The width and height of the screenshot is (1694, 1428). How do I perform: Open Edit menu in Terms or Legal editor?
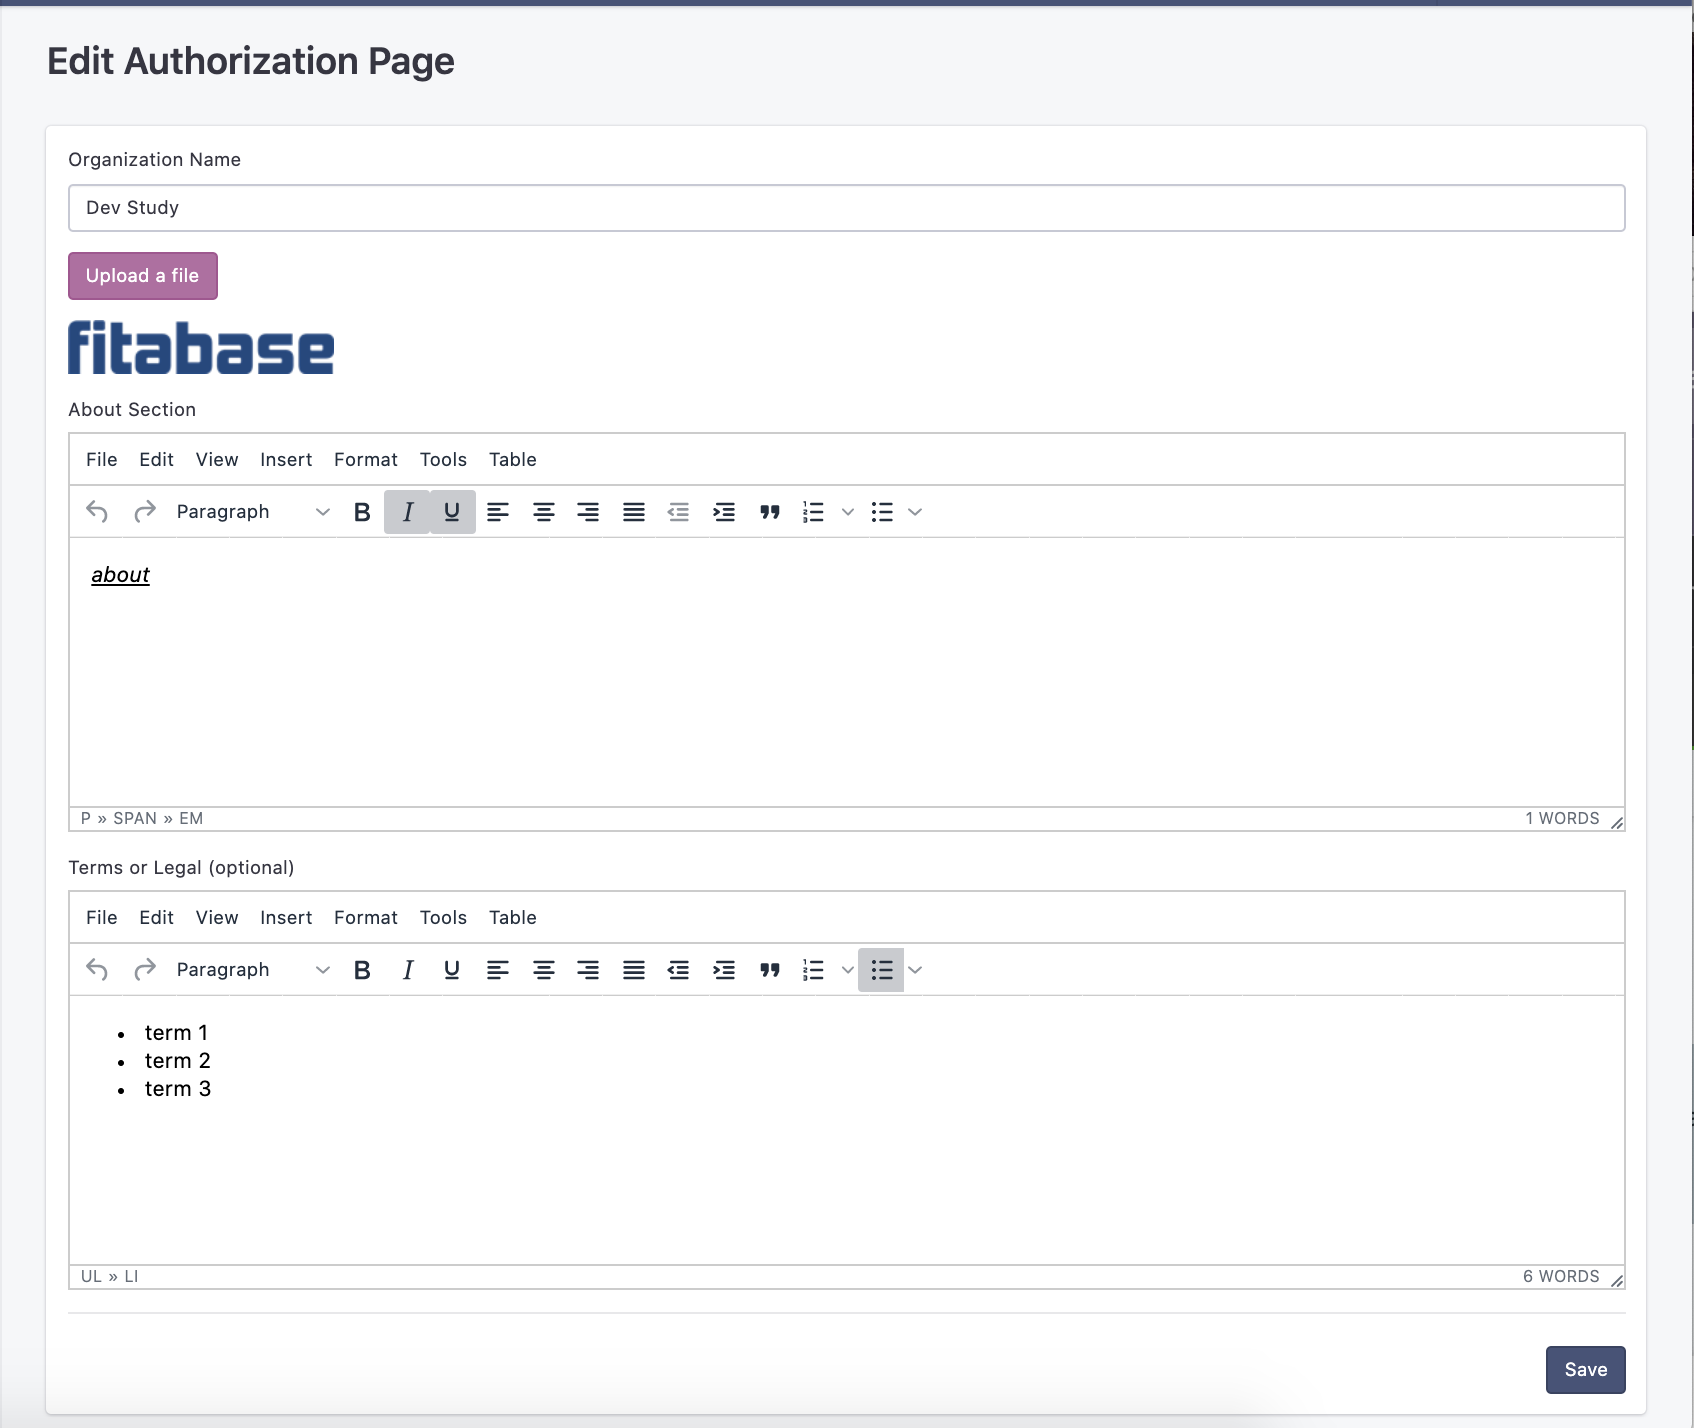pos(156,918)
